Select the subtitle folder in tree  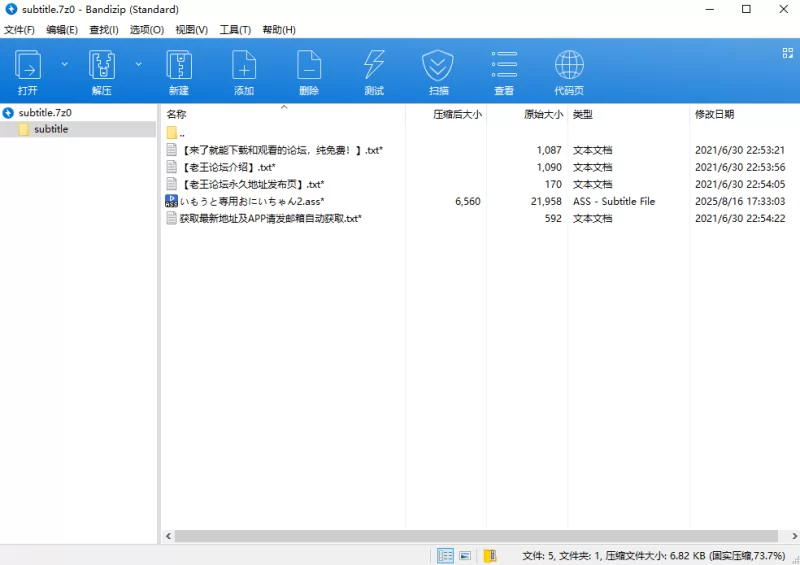(51, 129)
